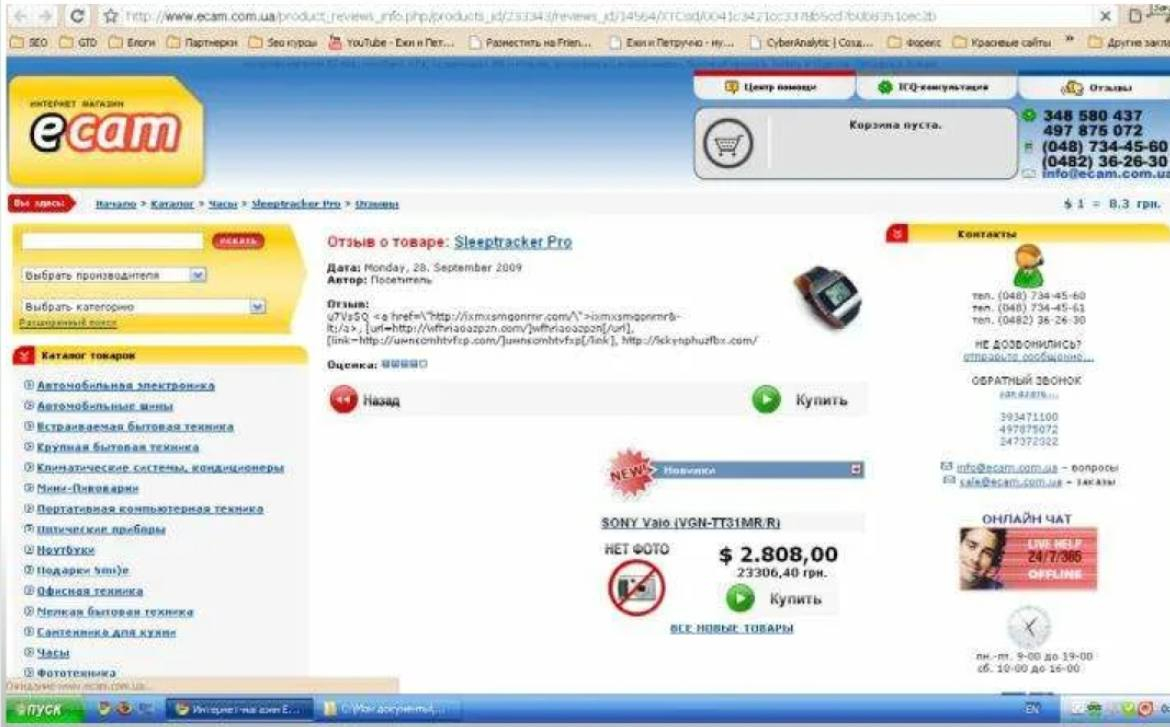Click the review rating stars
The height and width of the screenshot is (727, 1170).
pos(404,364)
